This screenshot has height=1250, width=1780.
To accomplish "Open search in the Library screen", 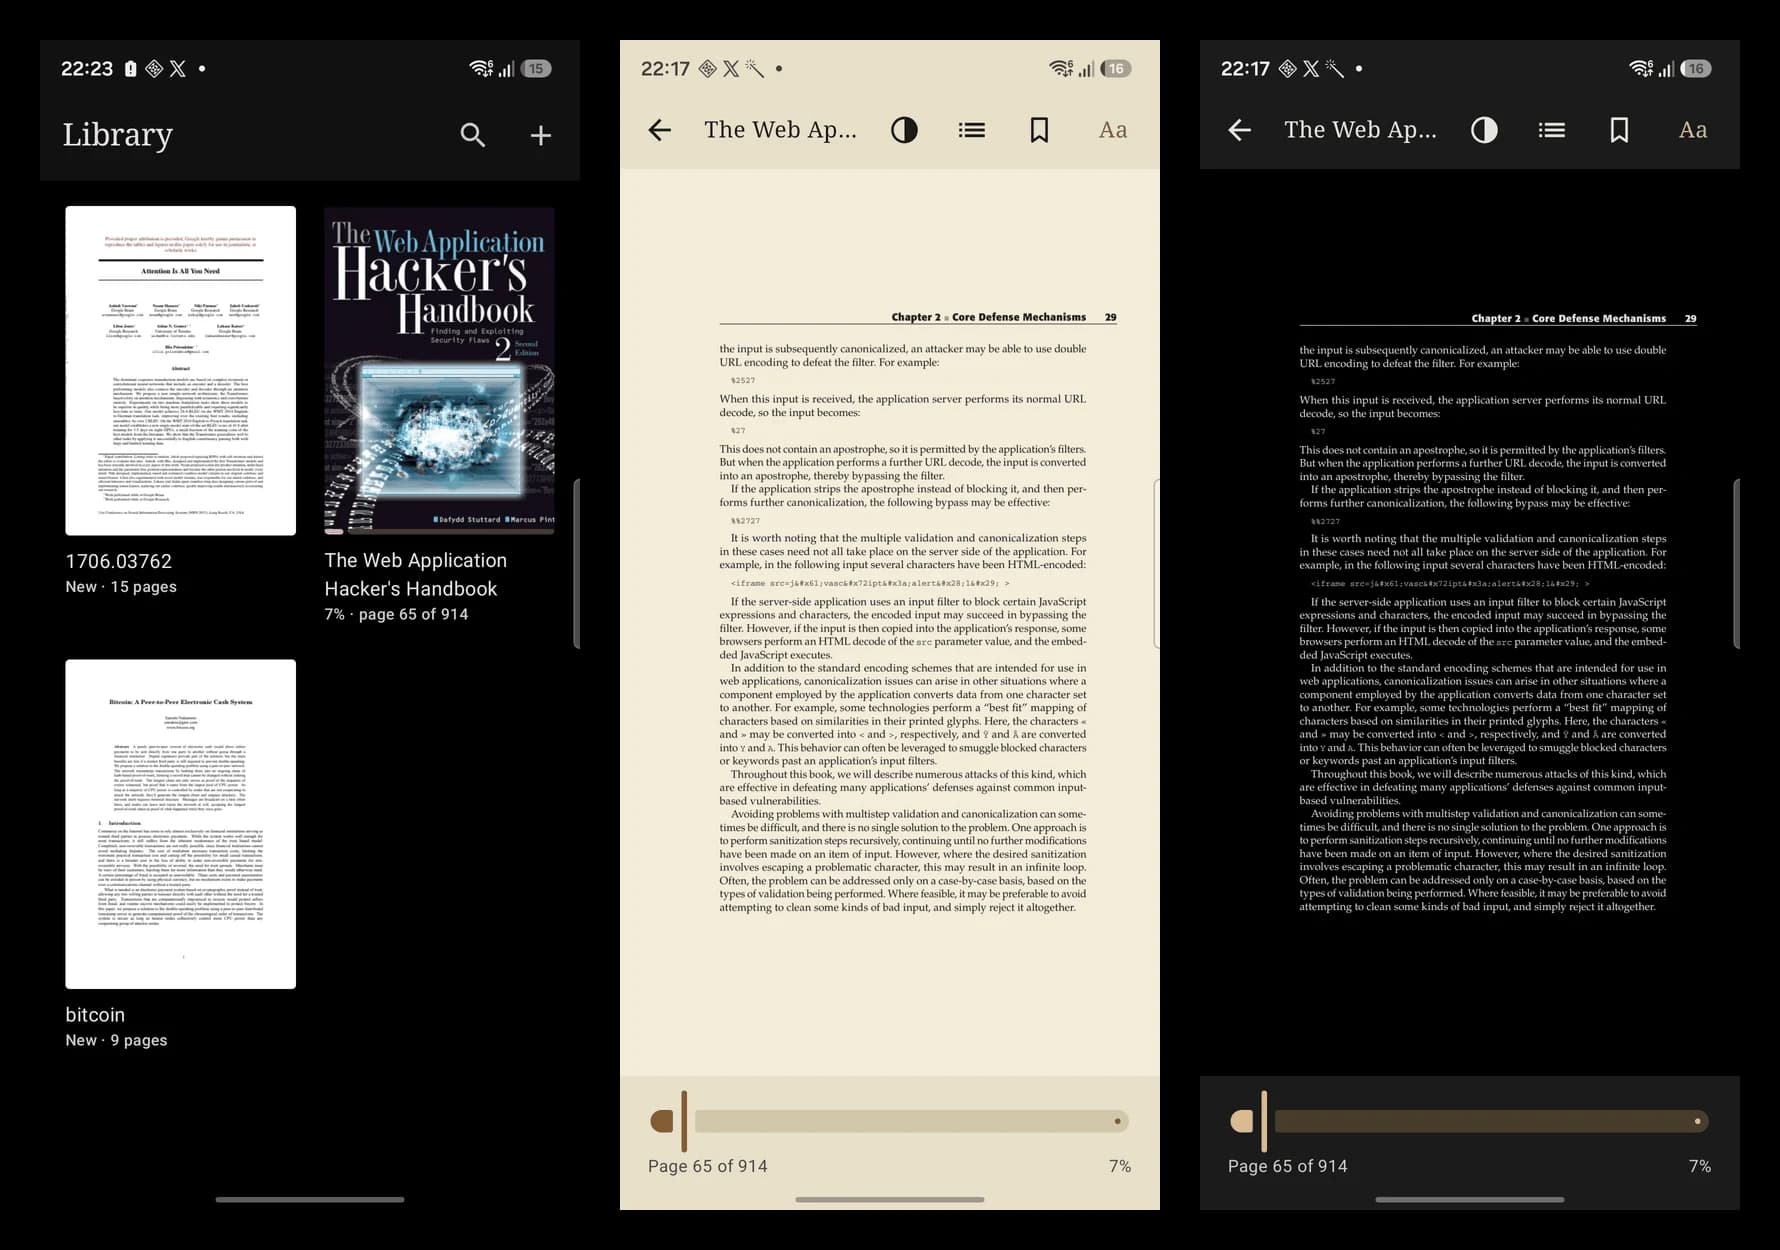I will [x=473, y=135].
